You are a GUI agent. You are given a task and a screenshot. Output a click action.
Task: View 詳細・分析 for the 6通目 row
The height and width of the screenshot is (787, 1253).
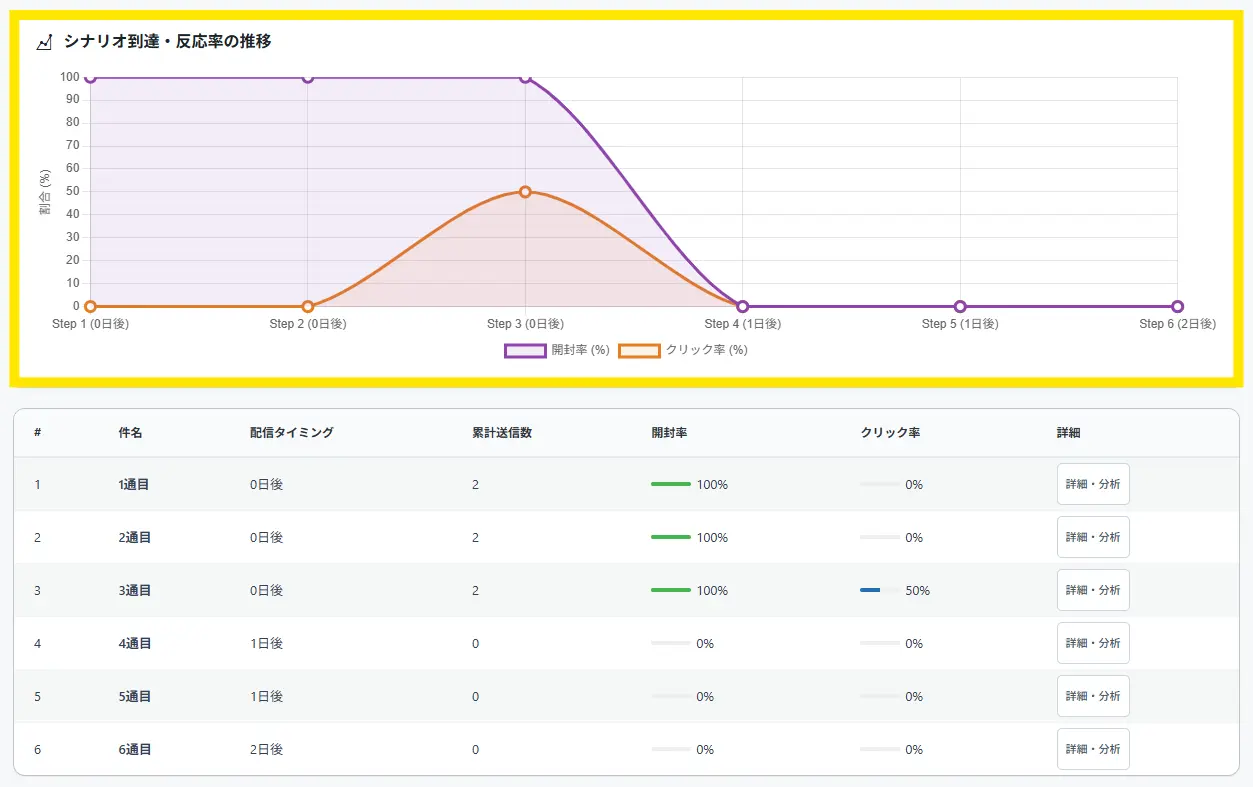[1093, 749]
